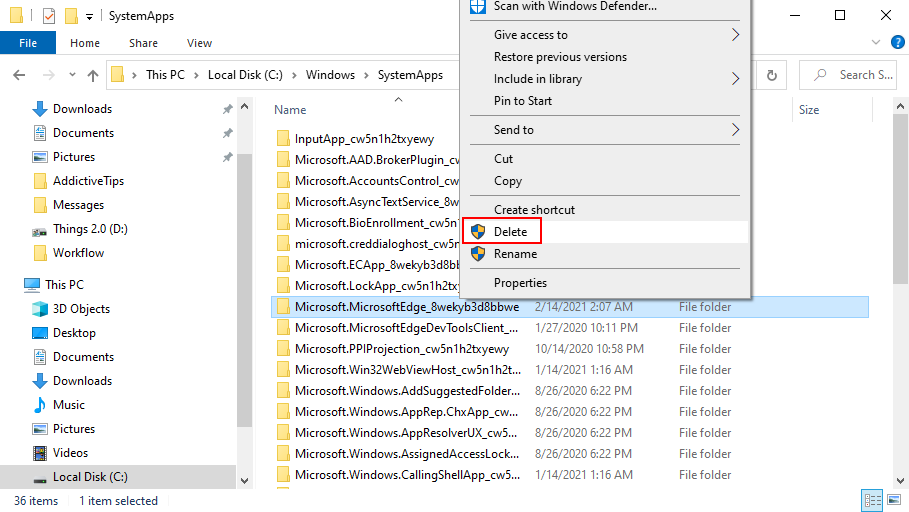Open pinned Pictures in Quick access
The image size is (909, 512).
point(74,157)
